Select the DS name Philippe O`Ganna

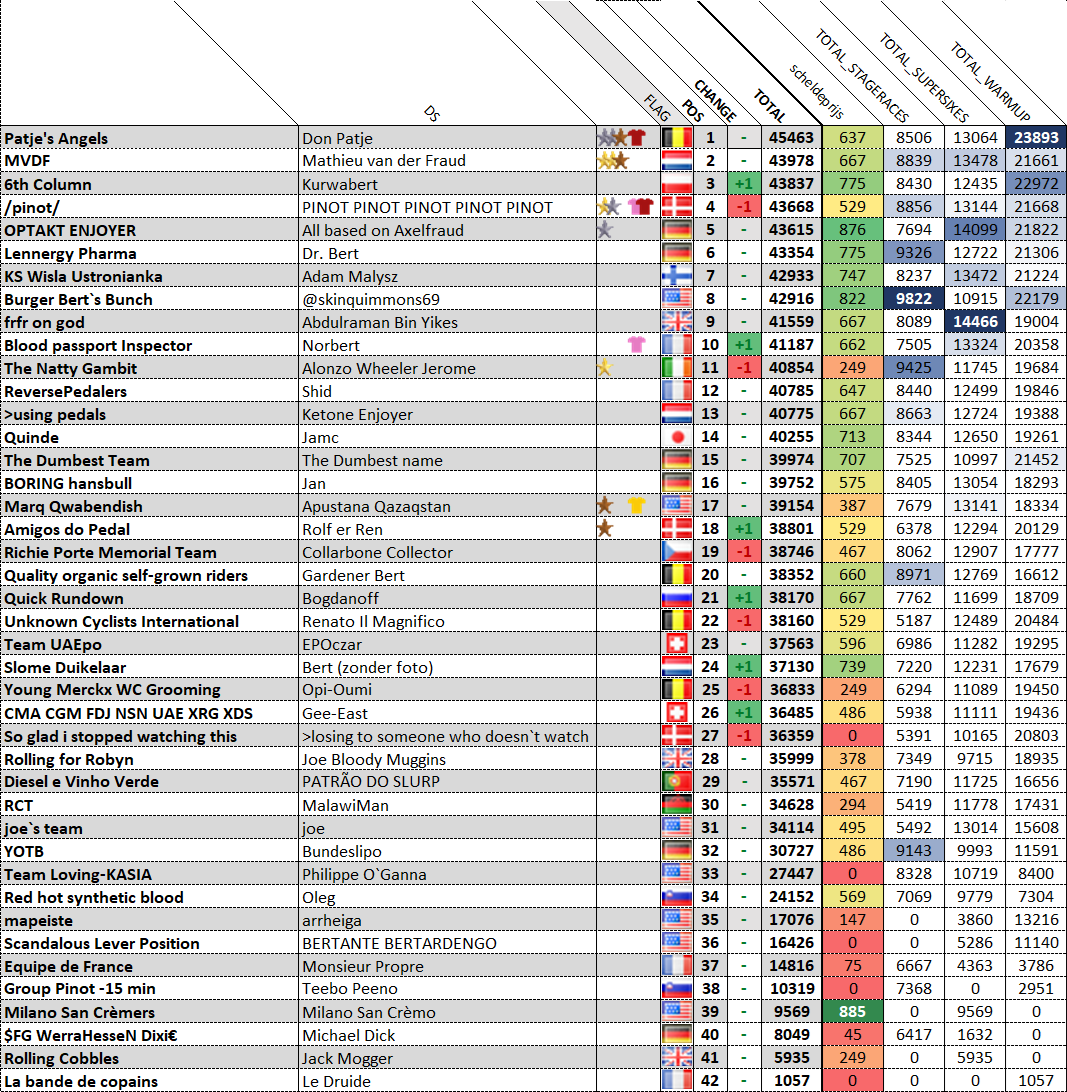click(x=364, y=874)
